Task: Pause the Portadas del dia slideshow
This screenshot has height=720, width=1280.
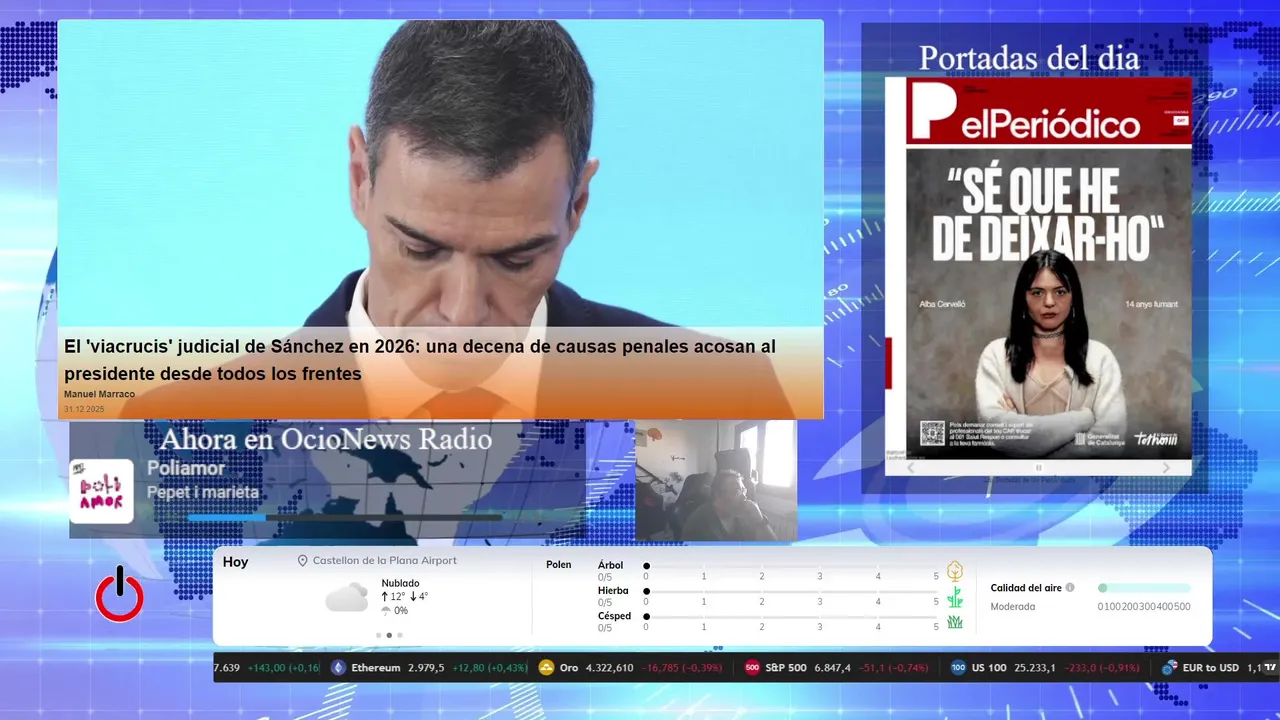Action: 1038,468
